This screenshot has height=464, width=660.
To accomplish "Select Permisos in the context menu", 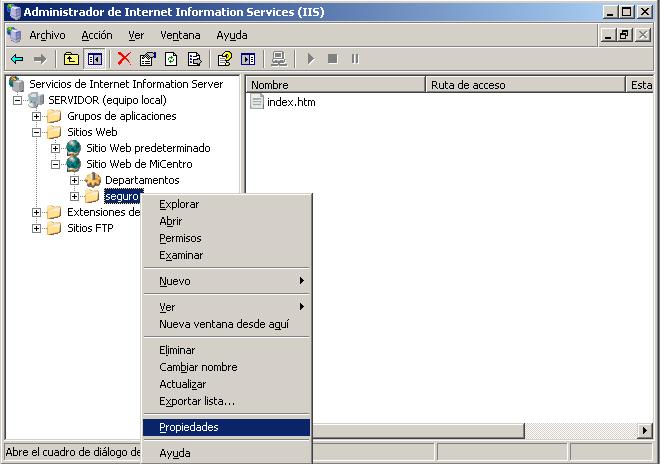I will (x=180, y=238).
